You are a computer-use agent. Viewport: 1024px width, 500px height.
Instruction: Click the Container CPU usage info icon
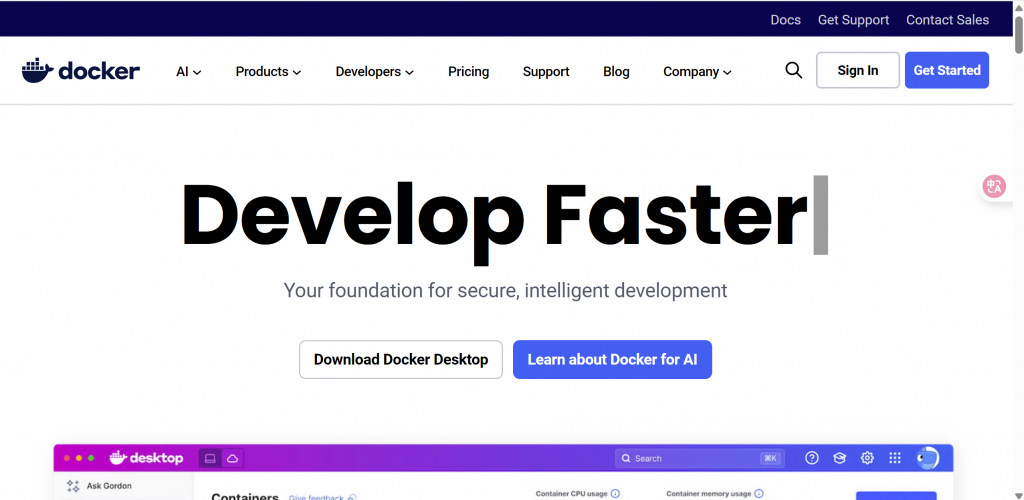tap(615, 494)
